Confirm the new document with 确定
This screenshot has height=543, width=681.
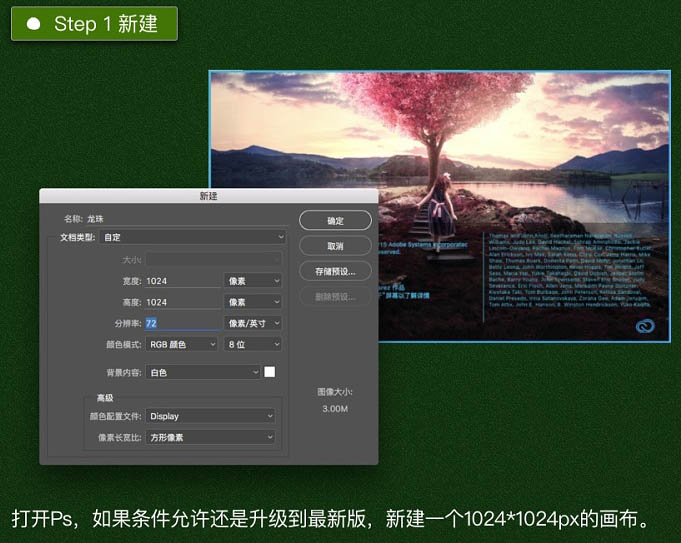tap(335, 221)
